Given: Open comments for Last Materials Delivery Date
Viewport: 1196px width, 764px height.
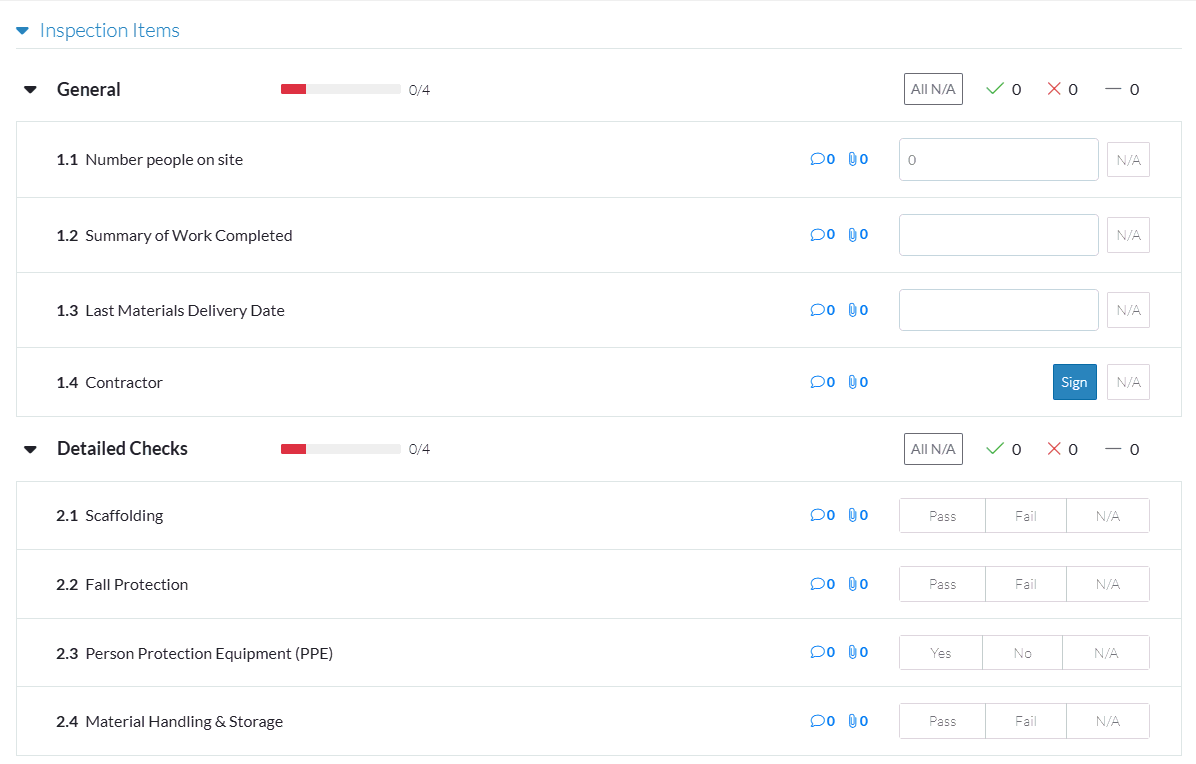Looking at the screenshot, I should point(822,310).
